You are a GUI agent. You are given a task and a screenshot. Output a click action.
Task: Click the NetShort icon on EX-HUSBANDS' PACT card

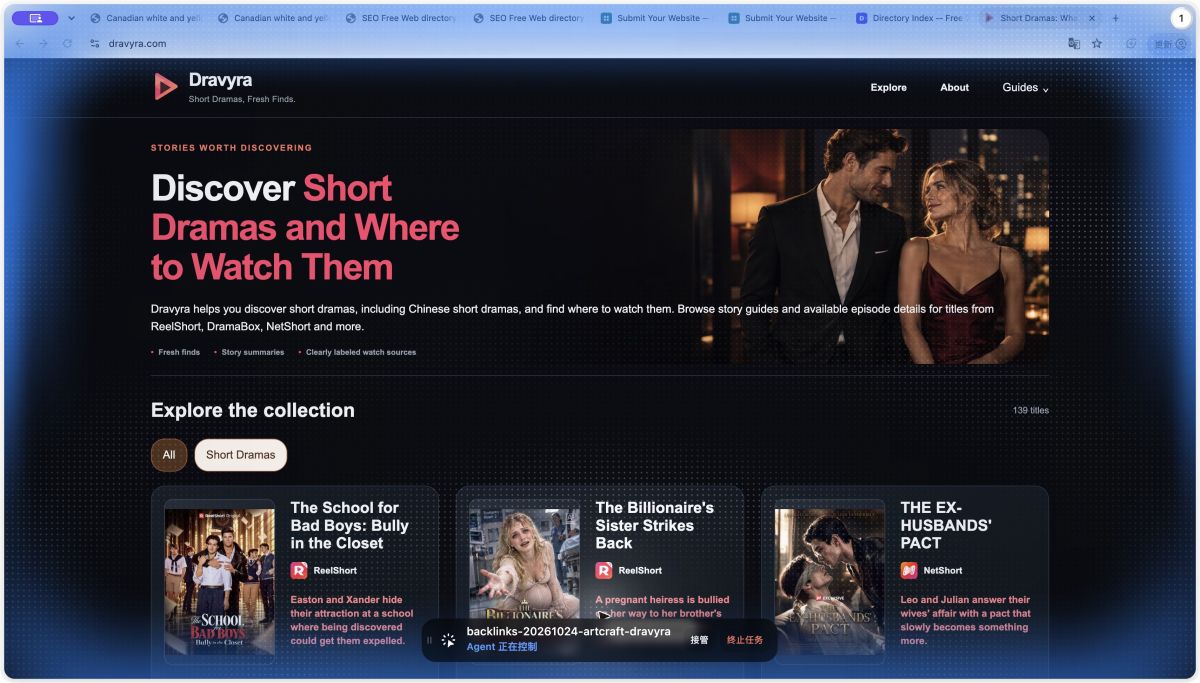click(x=908, y=570)
